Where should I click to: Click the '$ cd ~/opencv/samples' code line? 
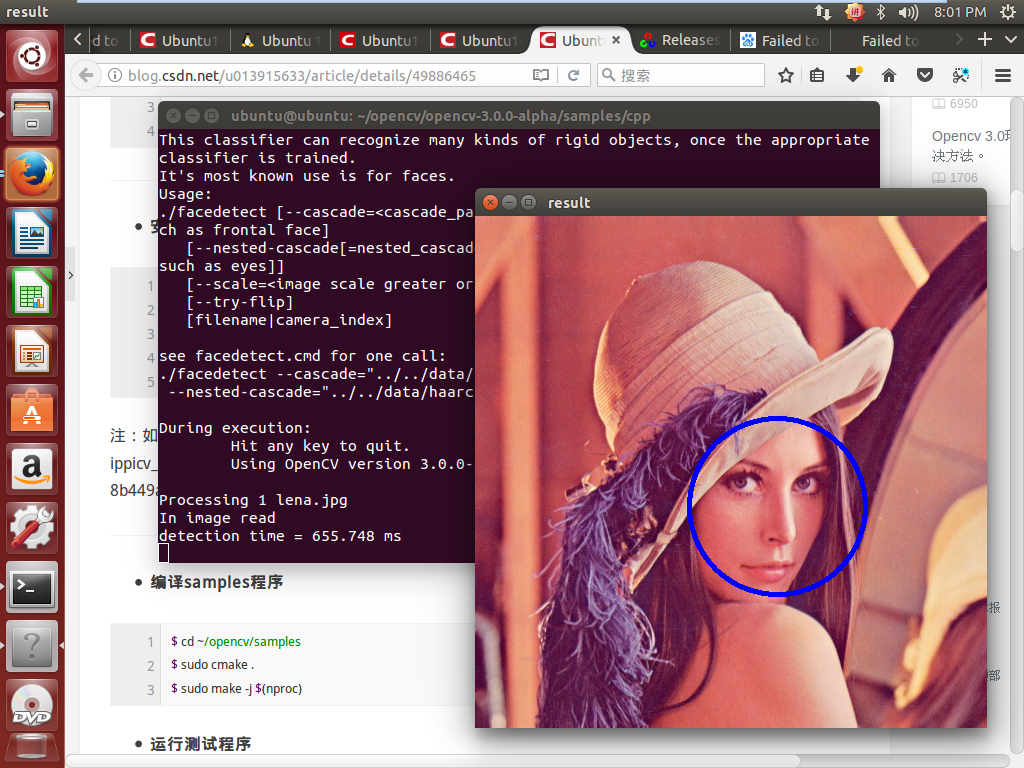coord(236,641)
